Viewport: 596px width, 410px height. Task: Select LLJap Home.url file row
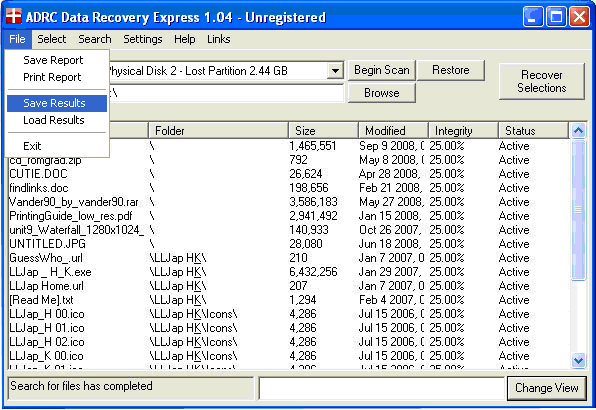(289, 286)
